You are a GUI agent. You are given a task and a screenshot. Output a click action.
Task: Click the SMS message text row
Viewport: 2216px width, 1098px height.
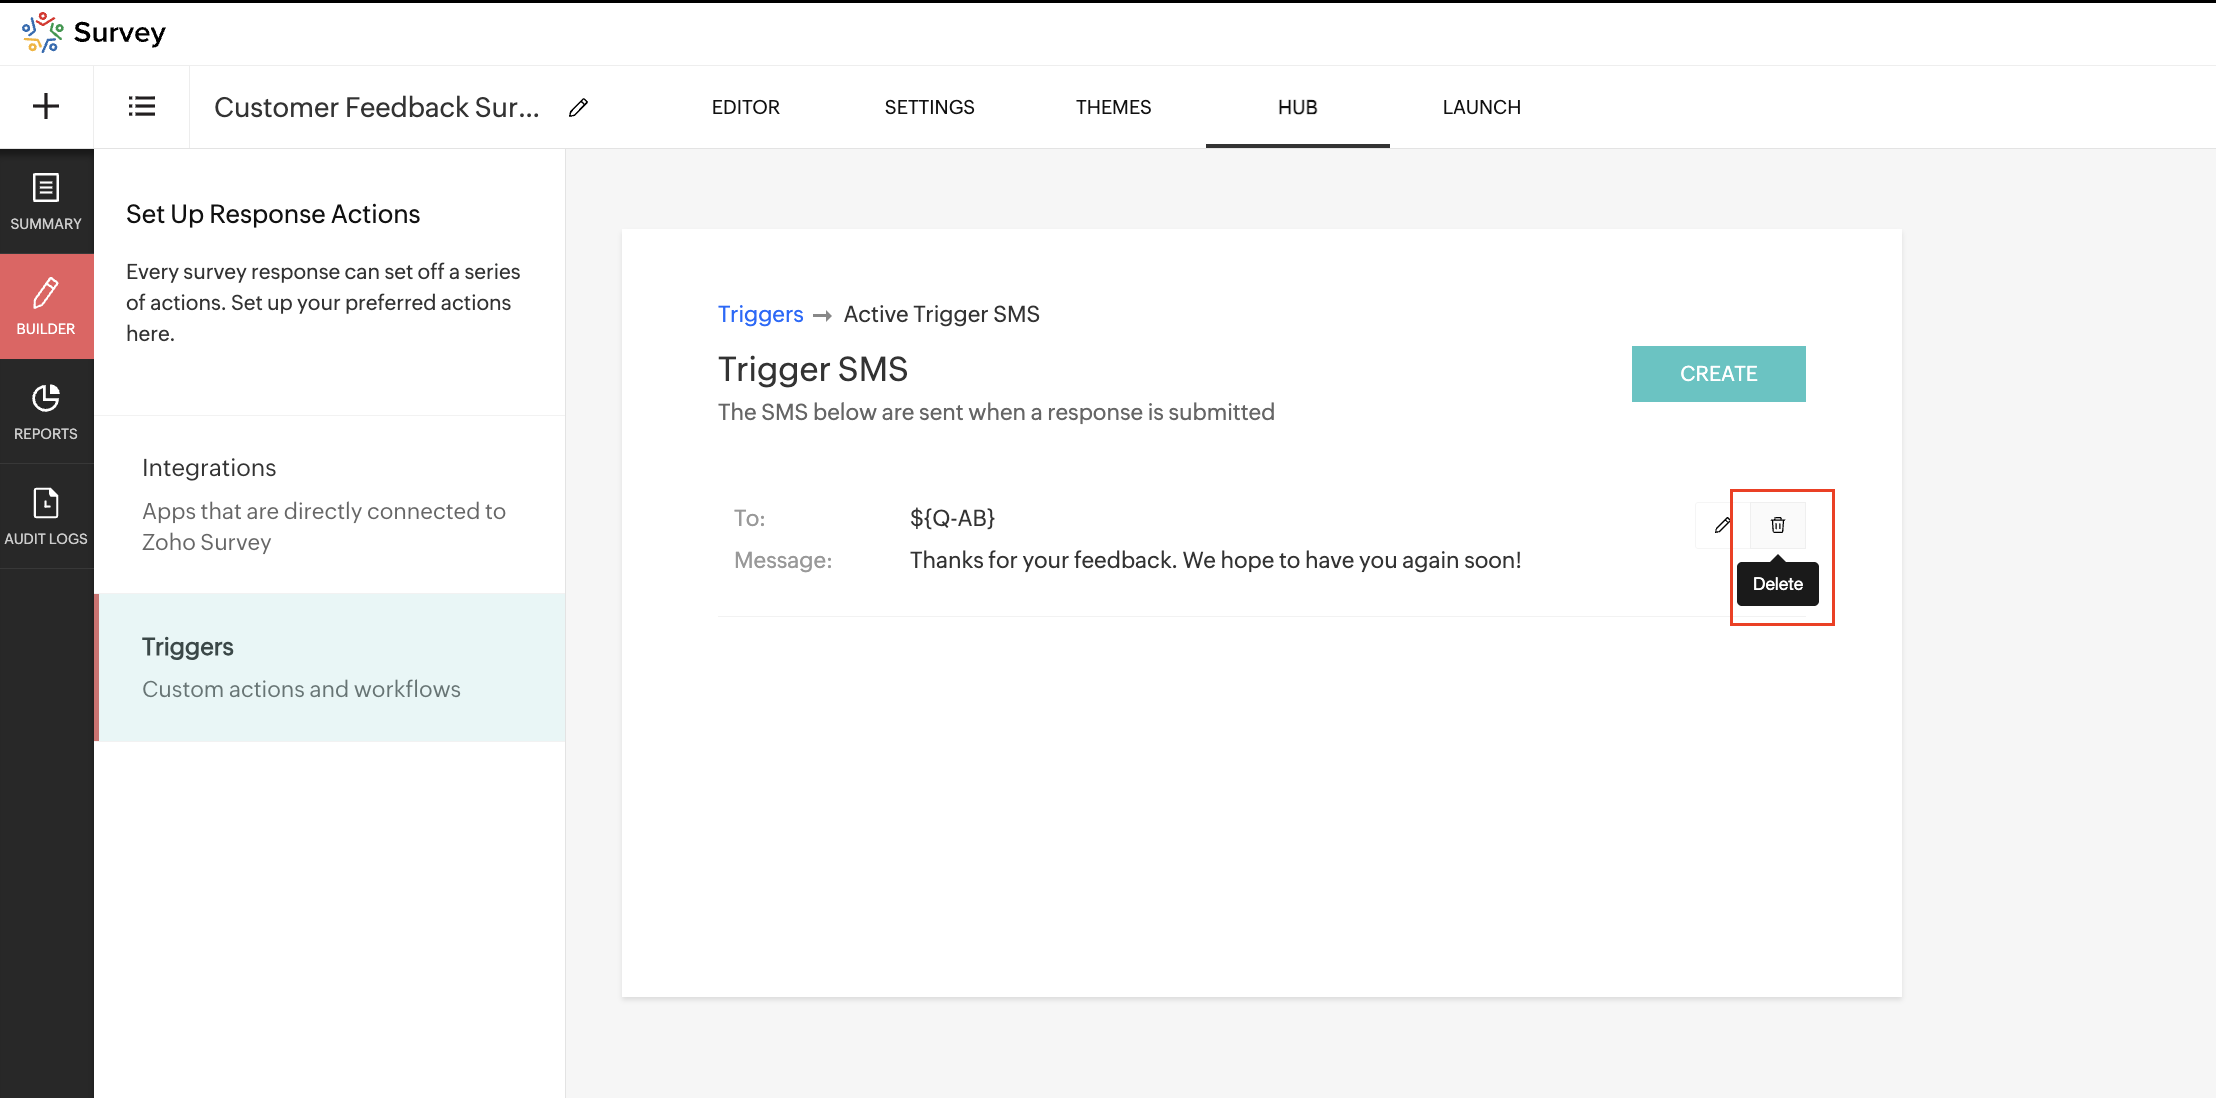coord(1214,560)
